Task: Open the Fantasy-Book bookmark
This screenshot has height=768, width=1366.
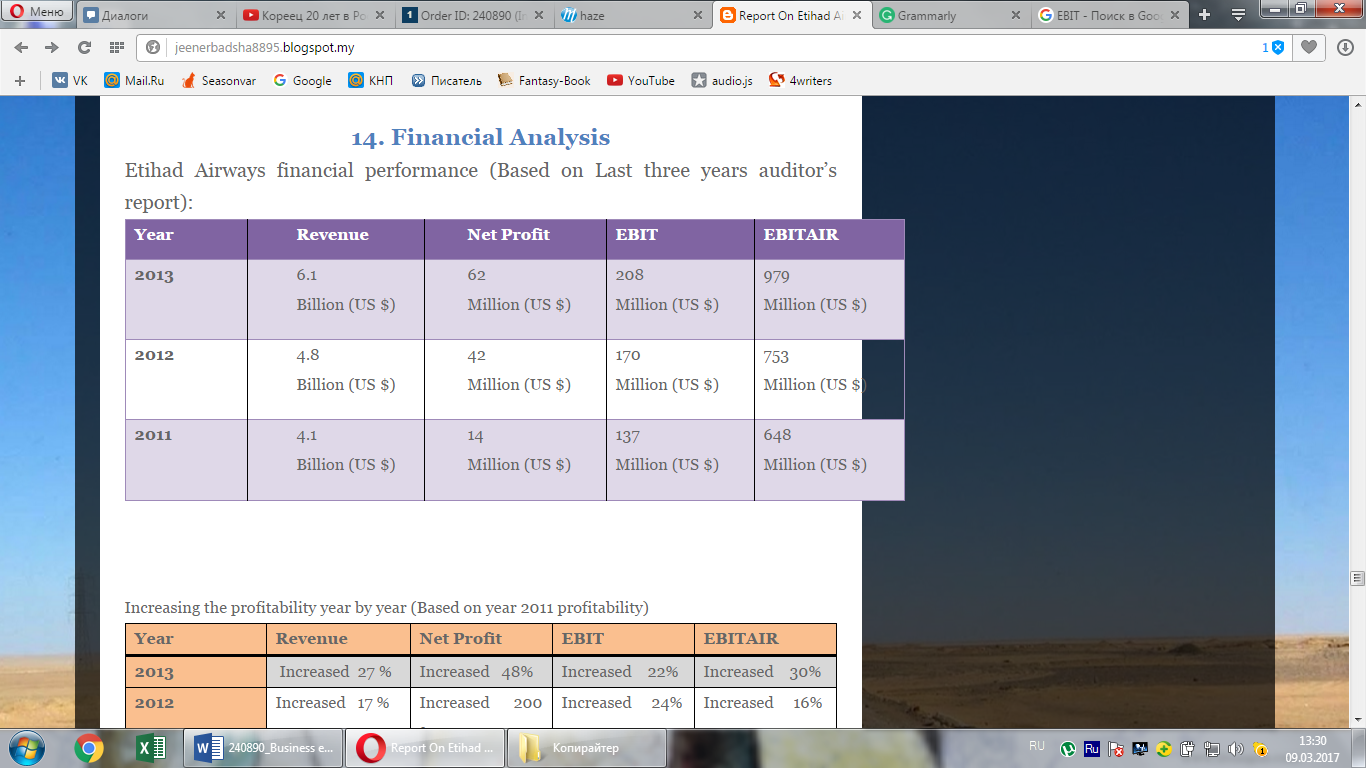Action: pos(544,81)
